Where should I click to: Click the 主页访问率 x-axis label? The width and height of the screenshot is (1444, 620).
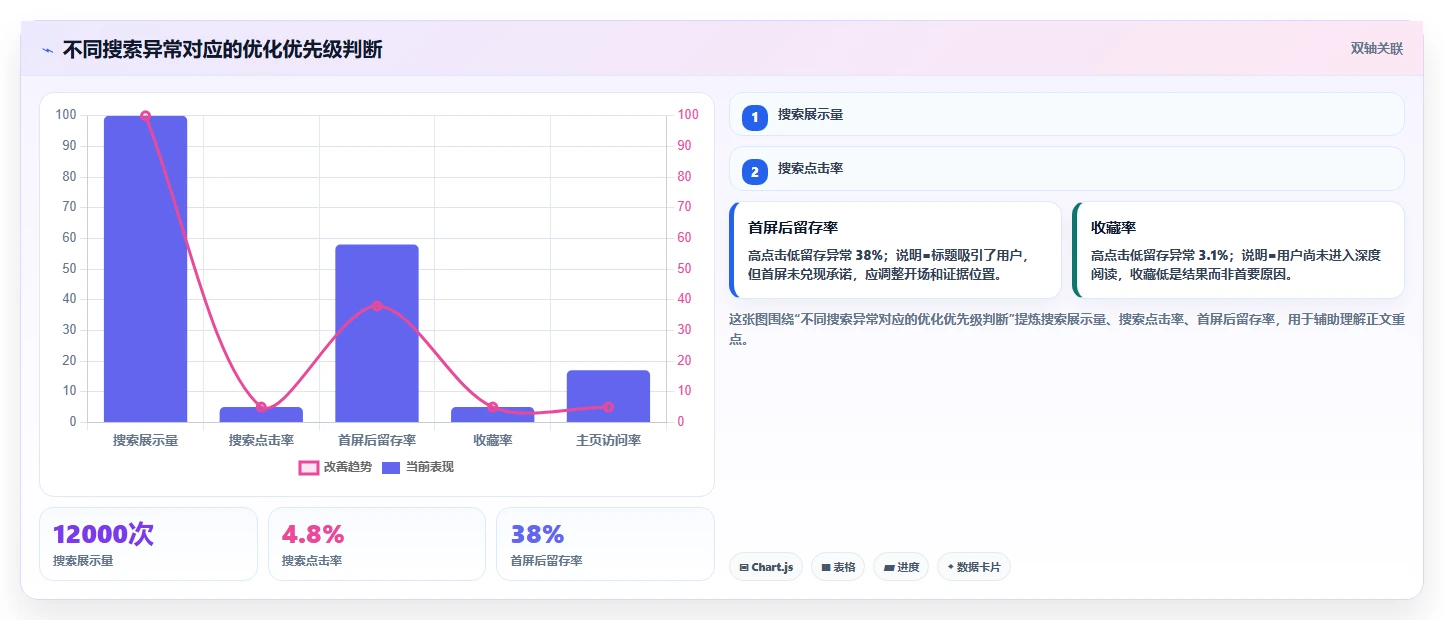(x=608, y=440)
